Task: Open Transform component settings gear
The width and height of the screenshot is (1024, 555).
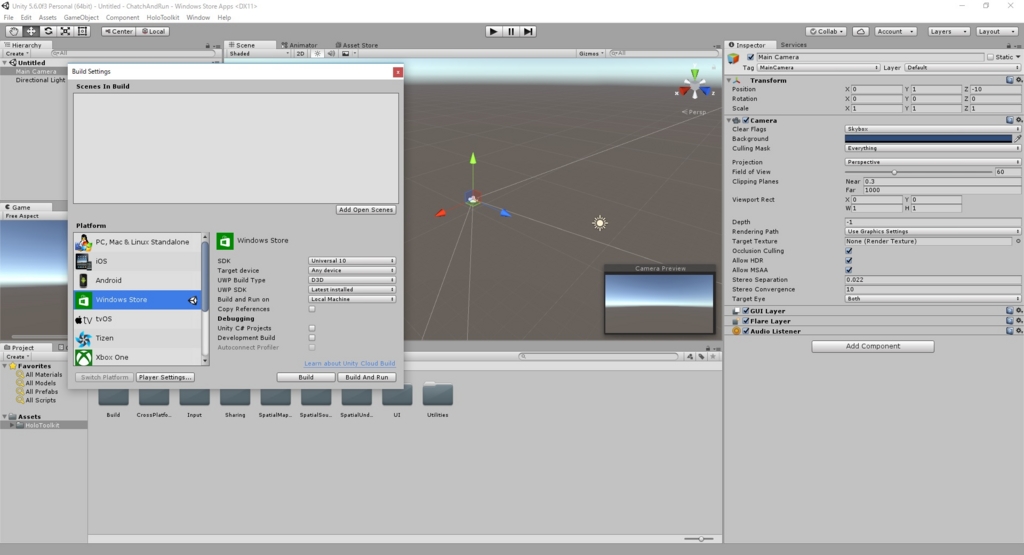Action: (x=1019, y=80)
